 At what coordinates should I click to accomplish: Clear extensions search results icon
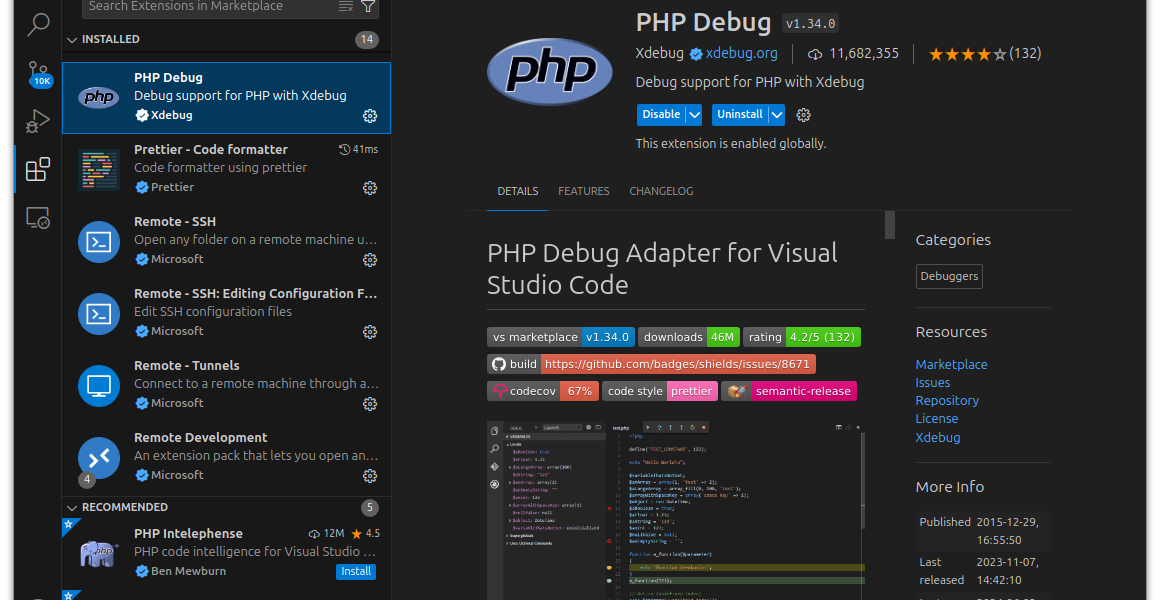pos(345,6)
